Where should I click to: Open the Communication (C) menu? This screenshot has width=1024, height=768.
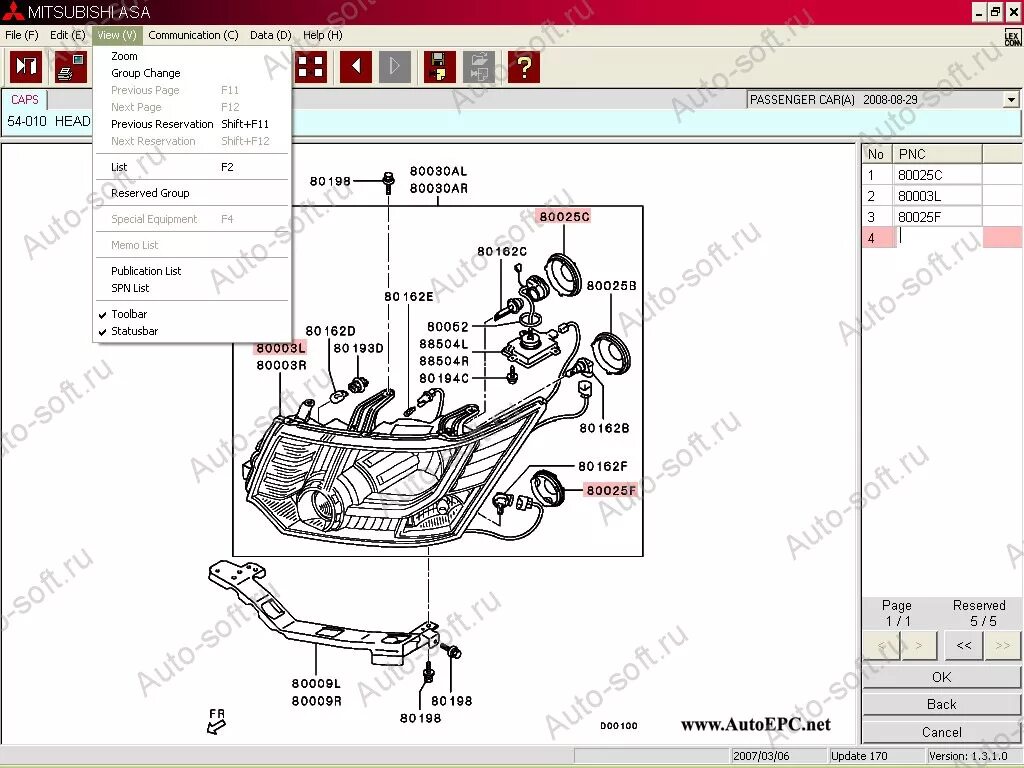pyautogui.click(x=193, y=35)
